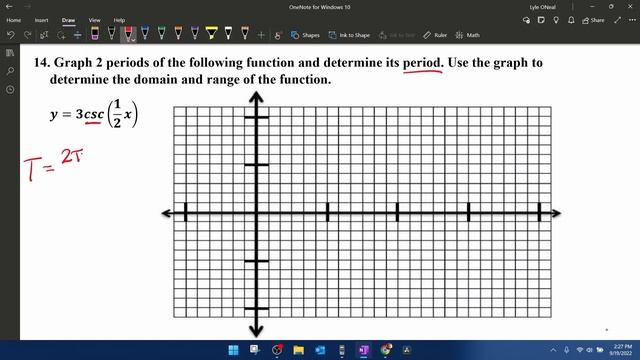This screenshot has height=360, width=640.
Task: Click the OneNote taskbar icon
Action: [363, 350]
